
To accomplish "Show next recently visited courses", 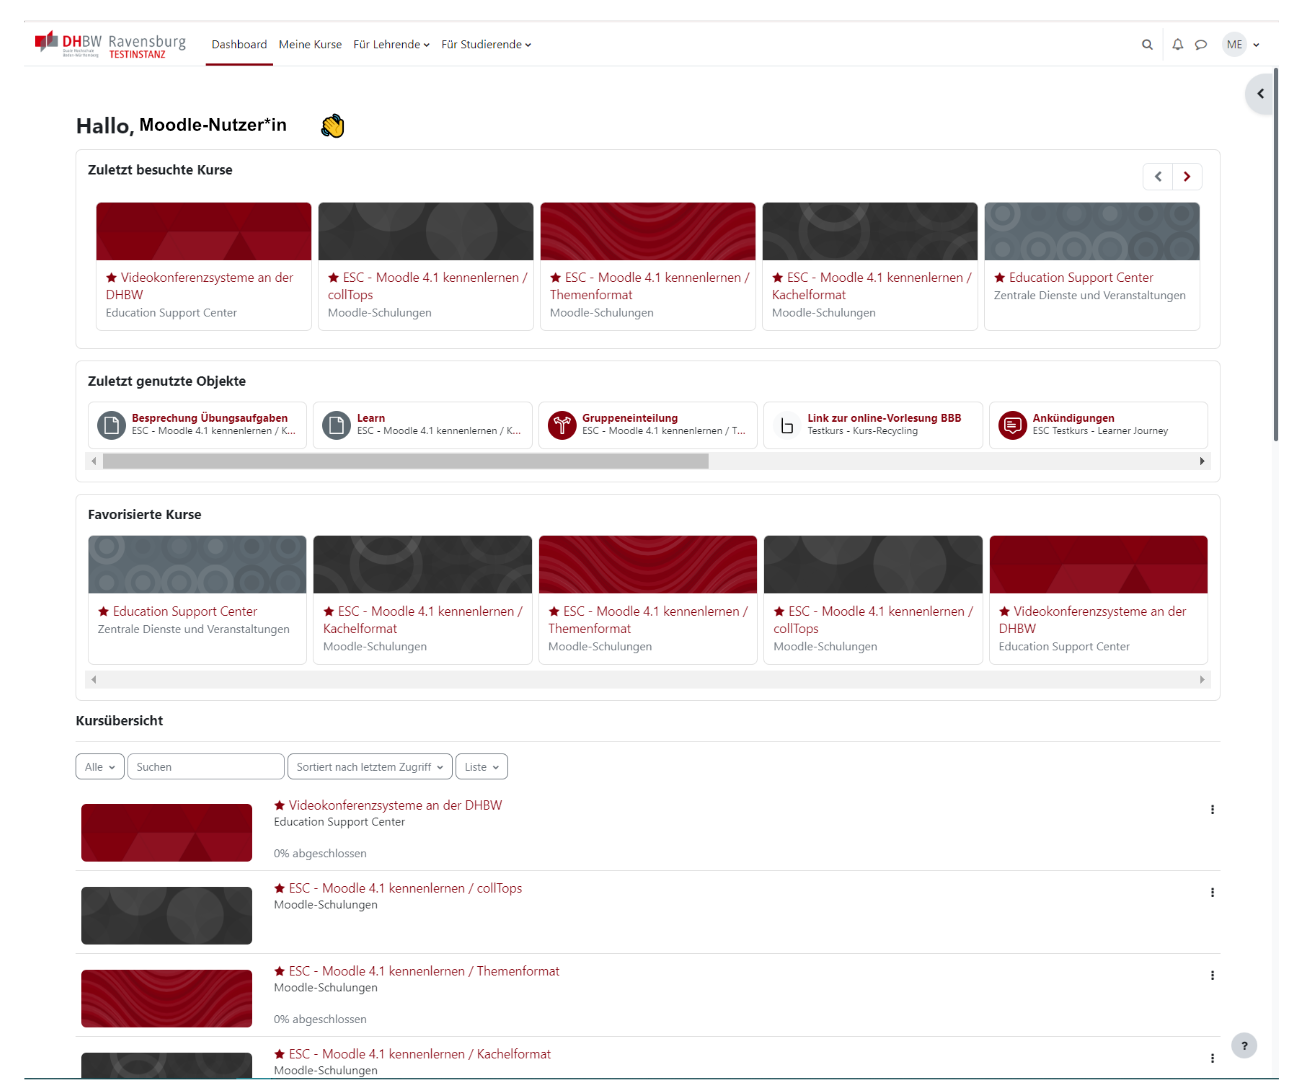I will [x=1187, y=177].
